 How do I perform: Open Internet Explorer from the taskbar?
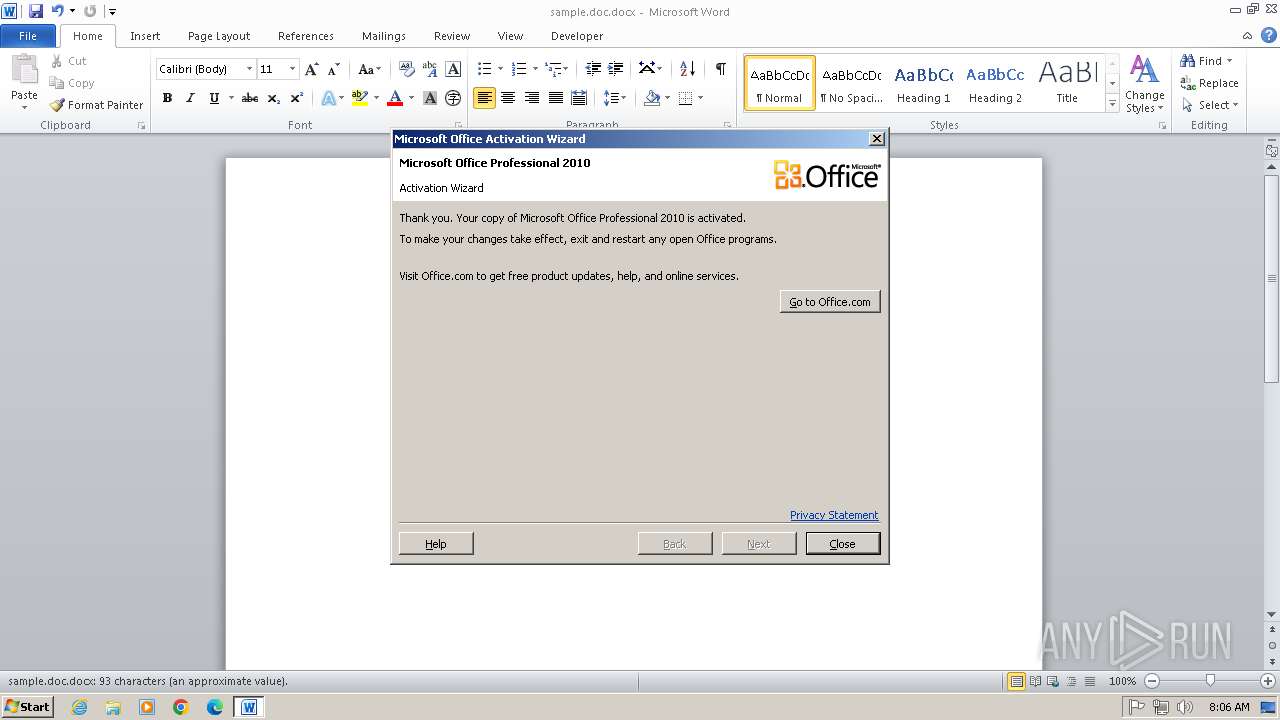(x=79, y=707)
